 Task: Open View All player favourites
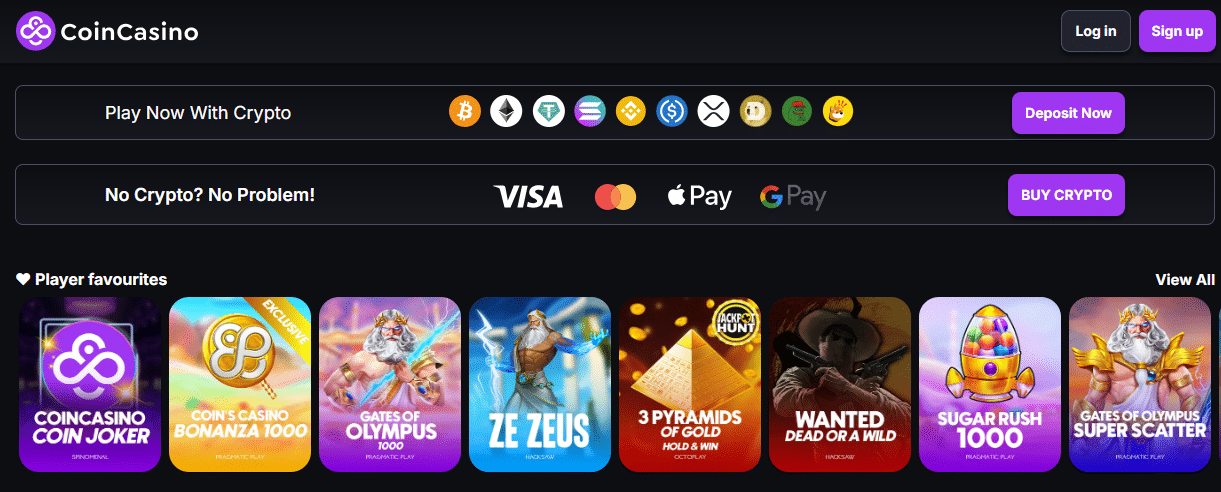1185,279
